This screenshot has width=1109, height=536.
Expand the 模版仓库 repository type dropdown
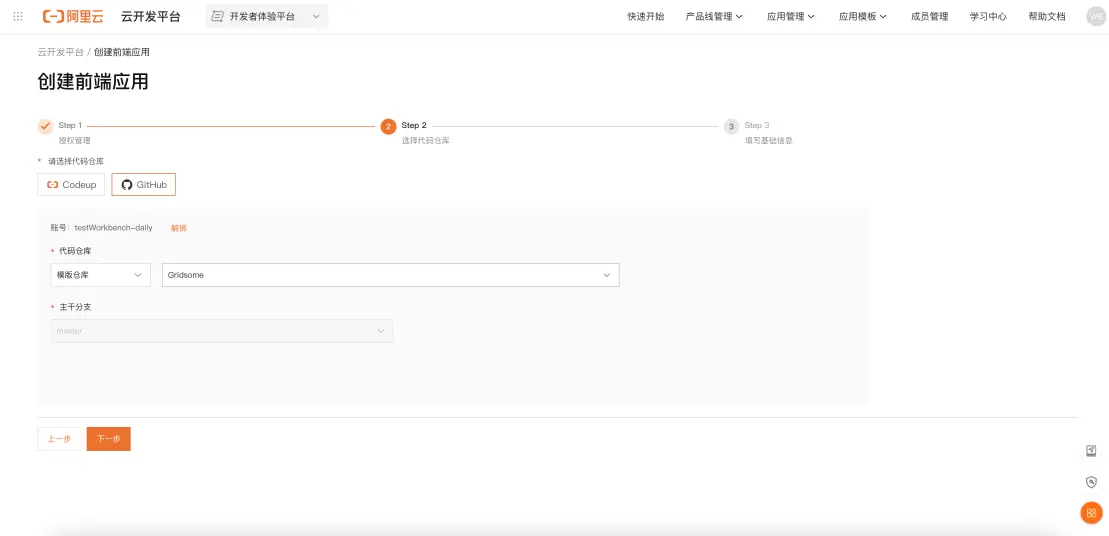point(100,275)
